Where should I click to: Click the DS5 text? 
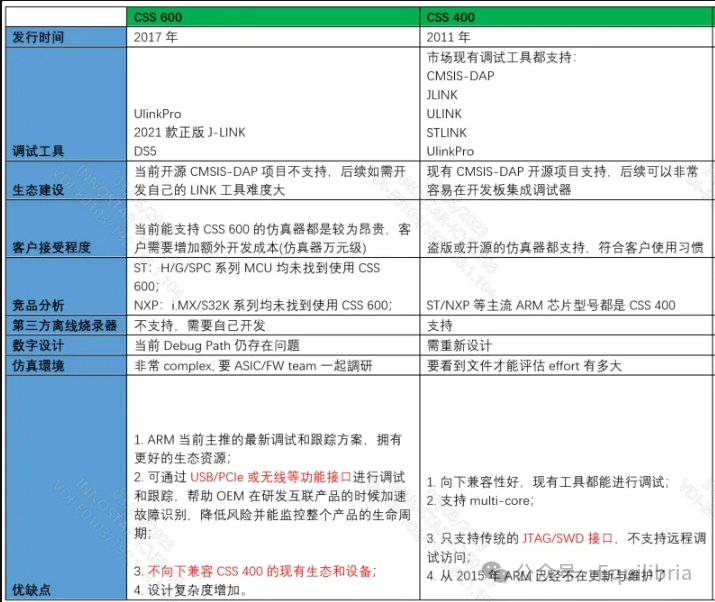click(x=145, y=151)
